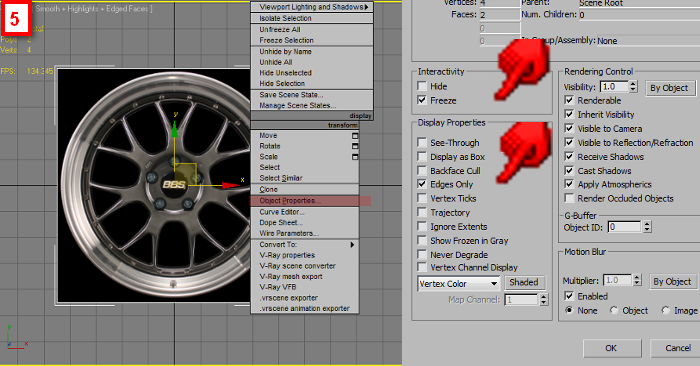Choose Unhide All menu entry

coord(312,62)
